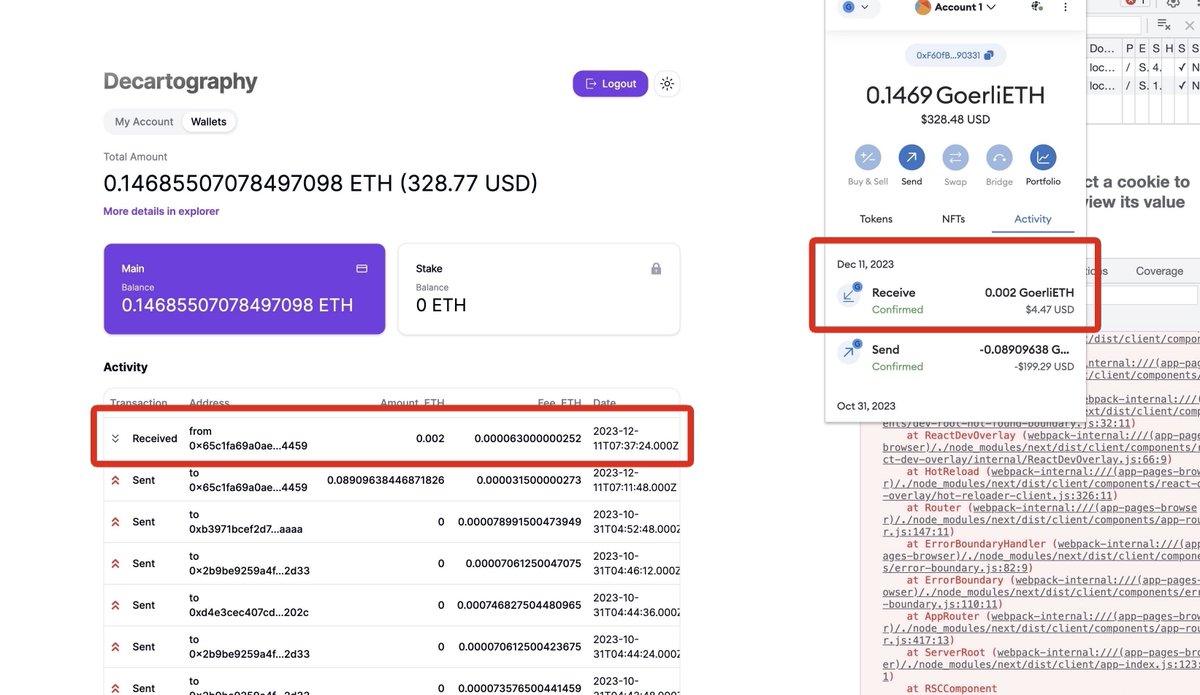Select the My Account pill
Viewport: 1200px width, 695px height.
(x=143, y=121)
